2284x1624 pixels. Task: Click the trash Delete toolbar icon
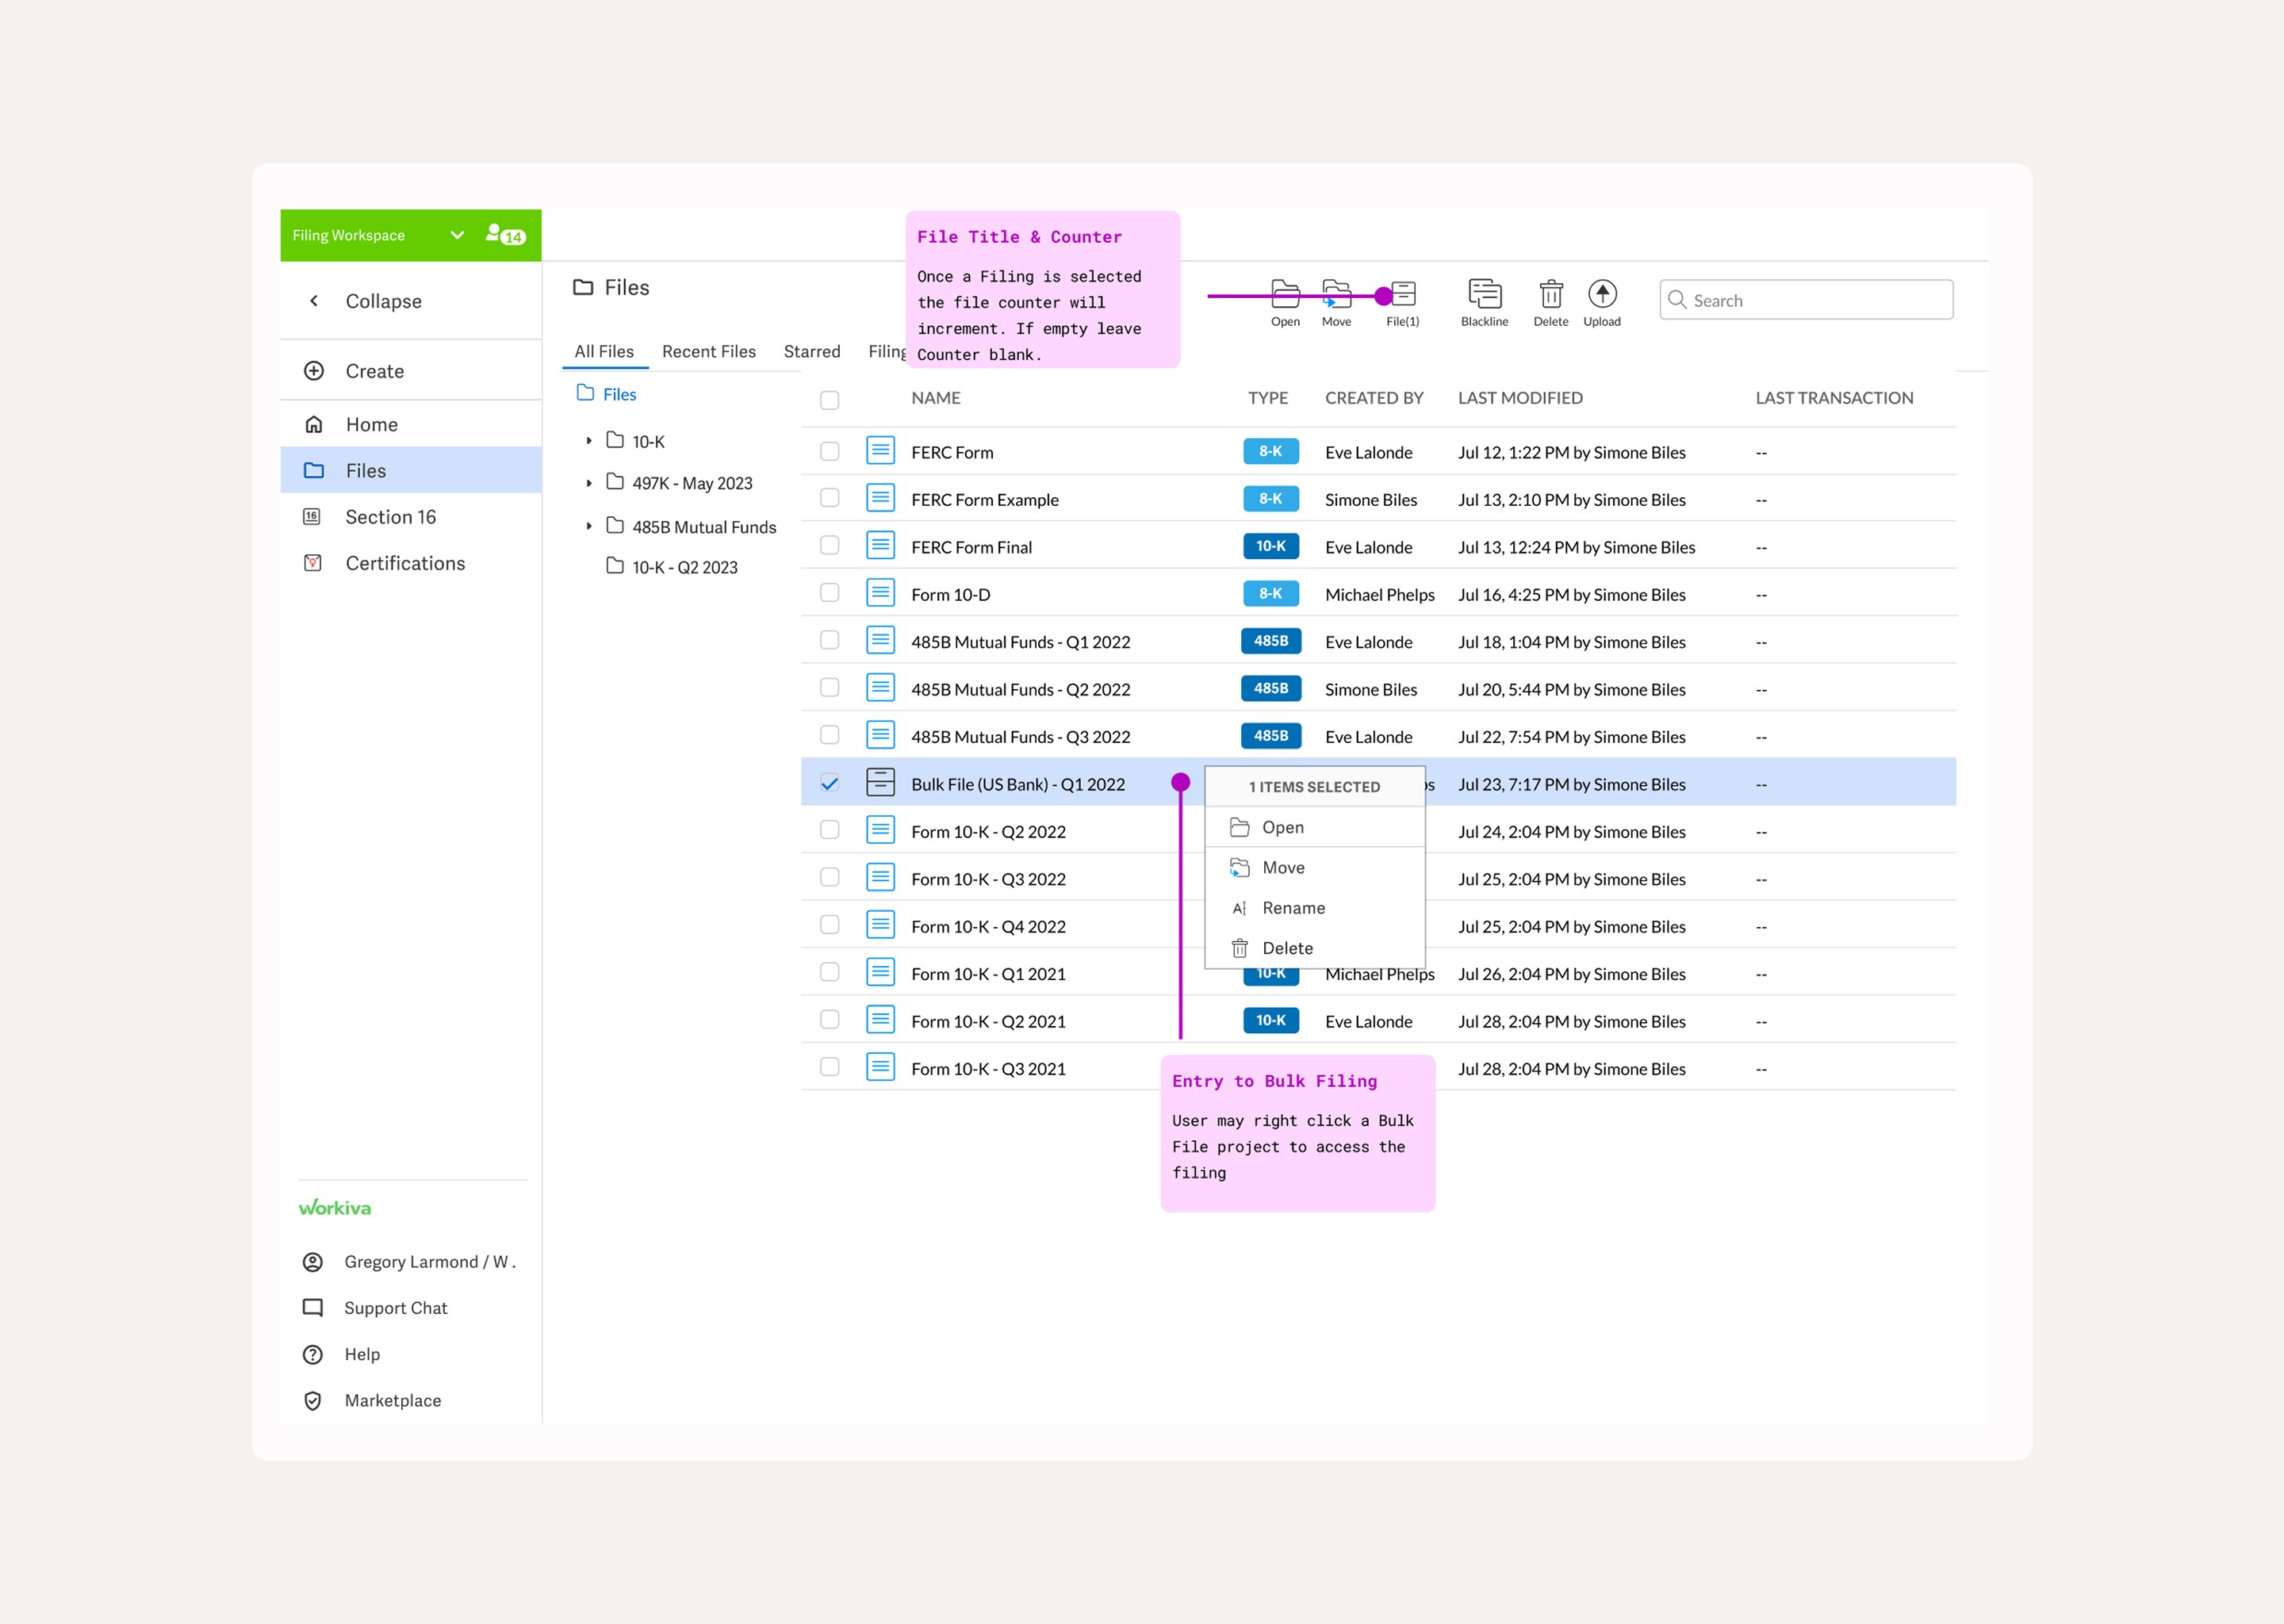click(1550, 295)
